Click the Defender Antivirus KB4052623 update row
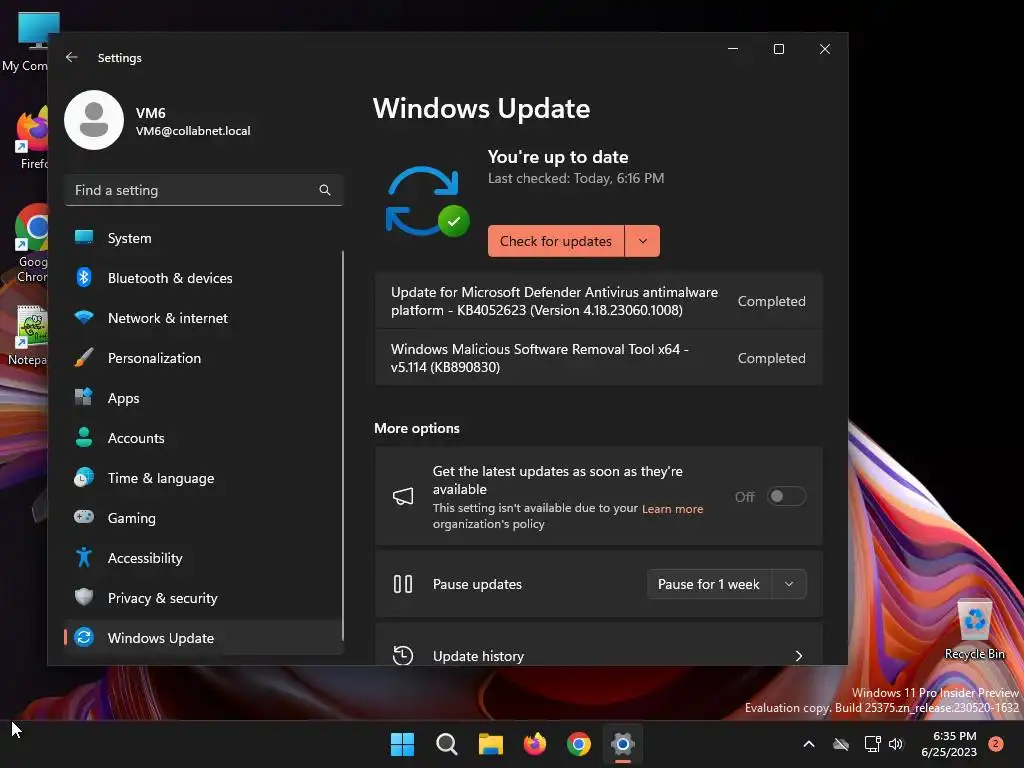Viewport: 1024px width, 768px height. 598,301
